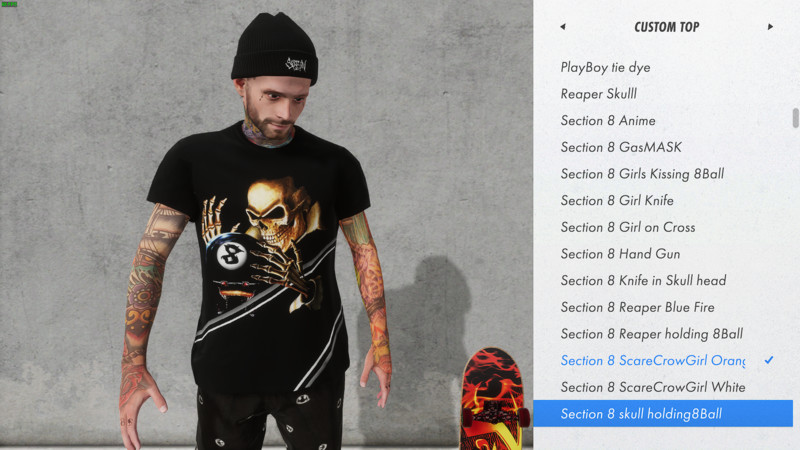Select Section 8 Hand Gun top
The image size is (800, 450).
[x=620, y=254]
